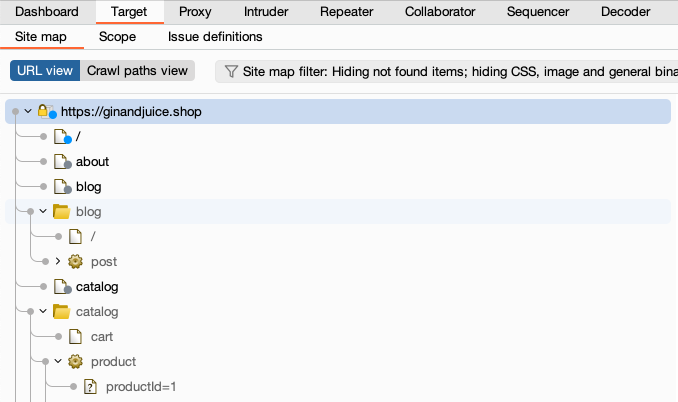Click the funnel icon in the filter bar

coord(231,71)
